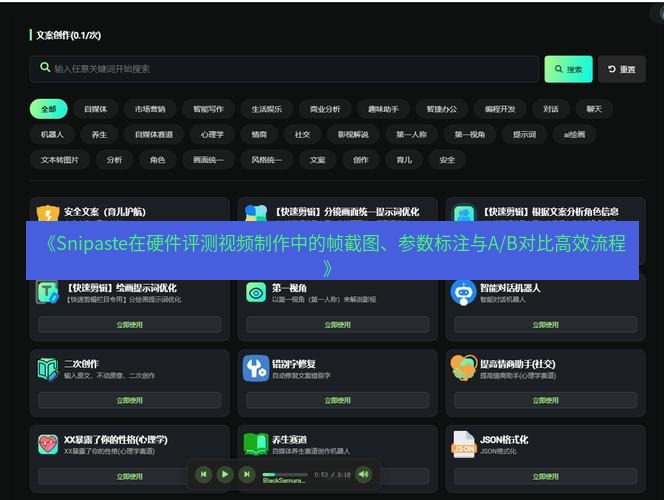This screenshot has height=500, width=664.
Task: Click 立即使用 on the JSON格式化 card
Action: [545, 476]
